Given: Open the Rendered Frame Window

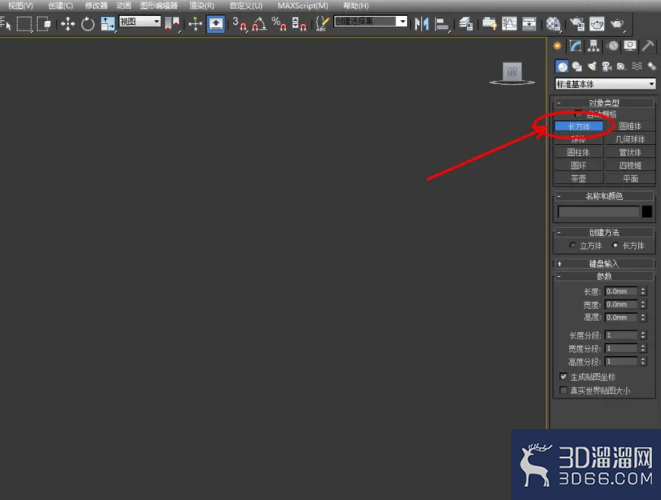Looking at the screenshot, I should [597, 24].
